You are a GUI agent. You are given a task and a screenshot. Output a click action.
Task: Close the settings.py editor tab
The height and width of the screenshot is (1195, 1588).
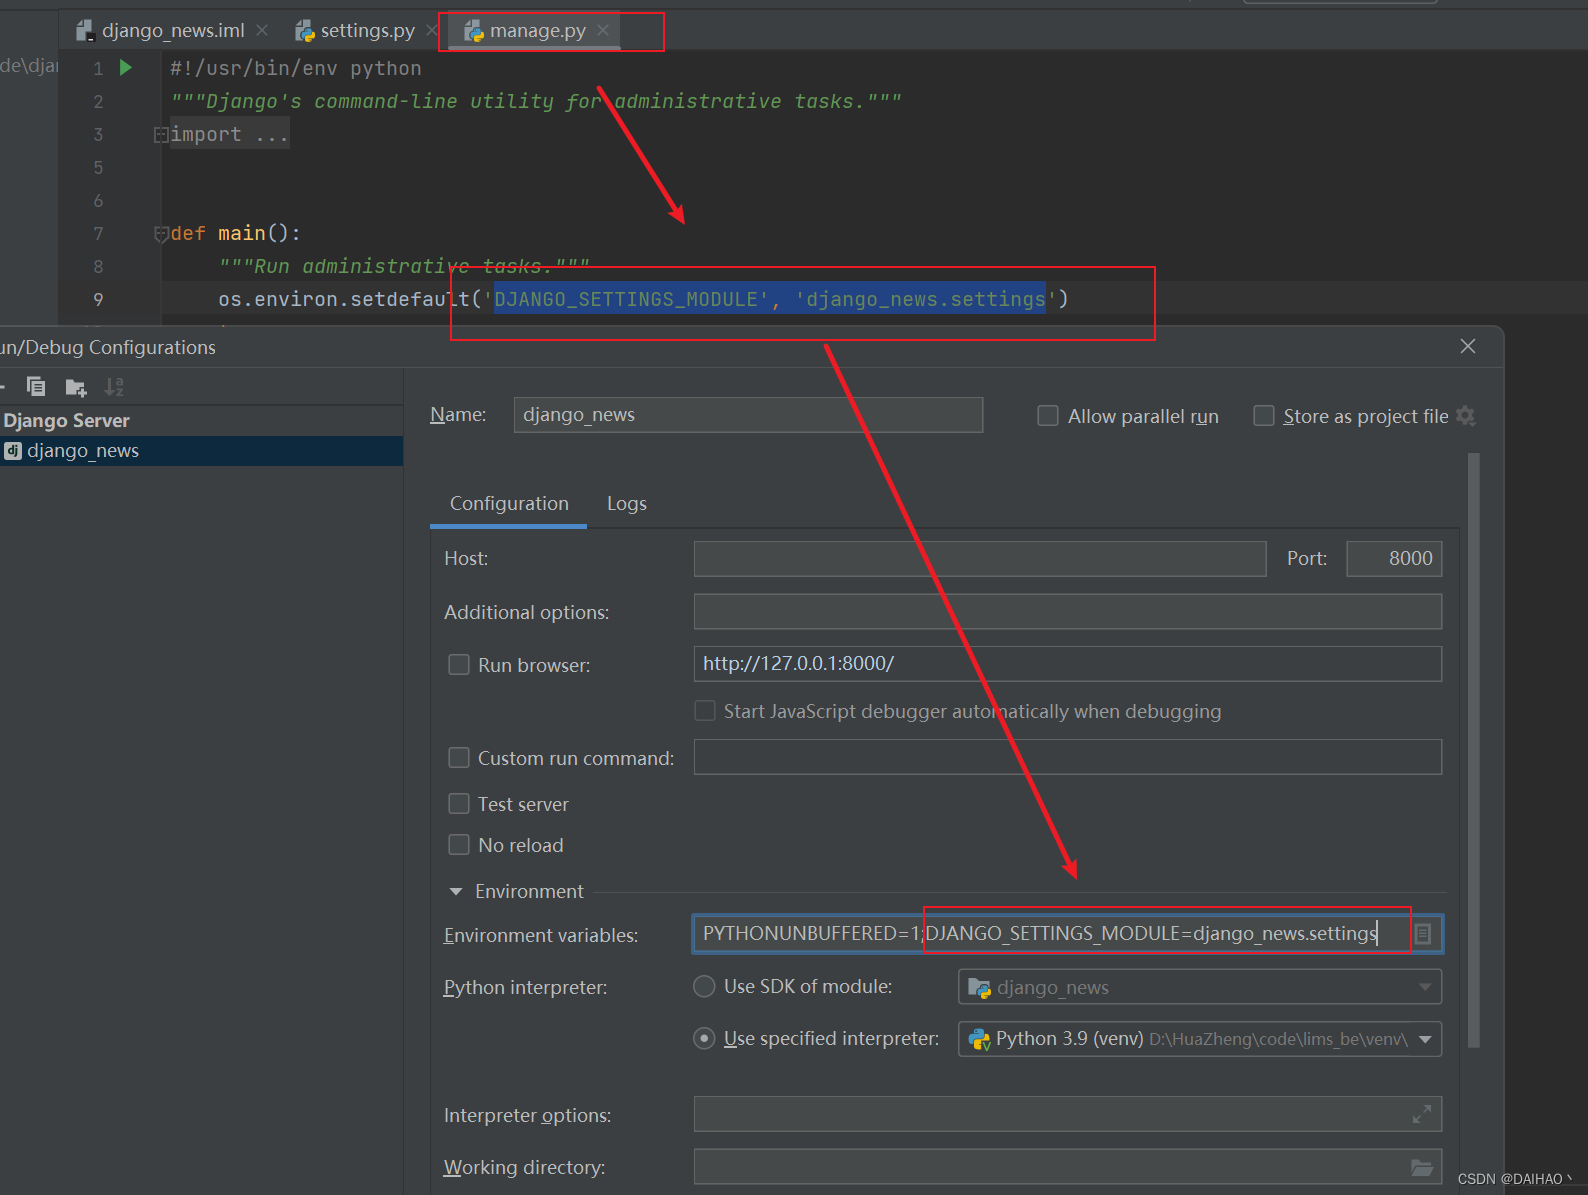coord(432,30)
